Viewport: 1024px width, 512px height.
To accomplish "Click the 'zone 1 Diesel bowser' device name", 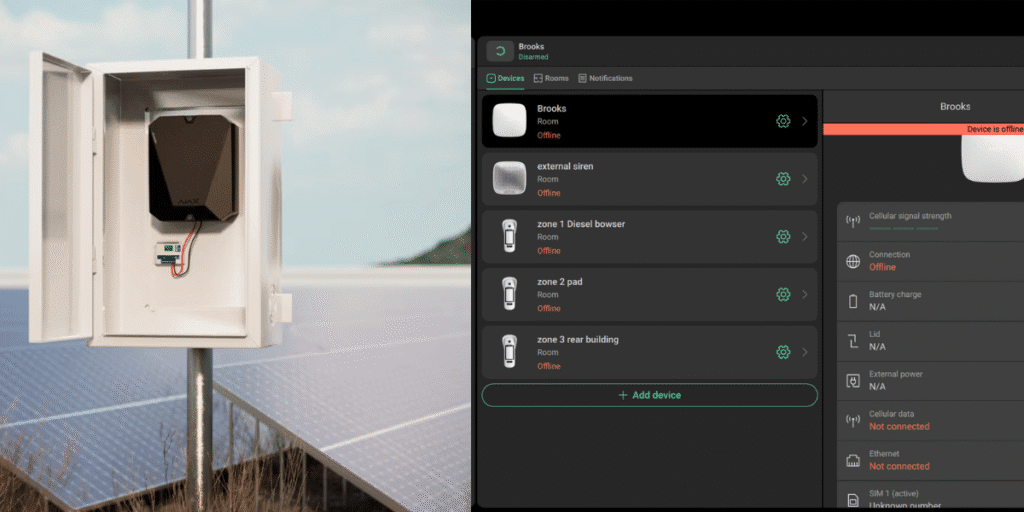I will (x=581, y=224).
